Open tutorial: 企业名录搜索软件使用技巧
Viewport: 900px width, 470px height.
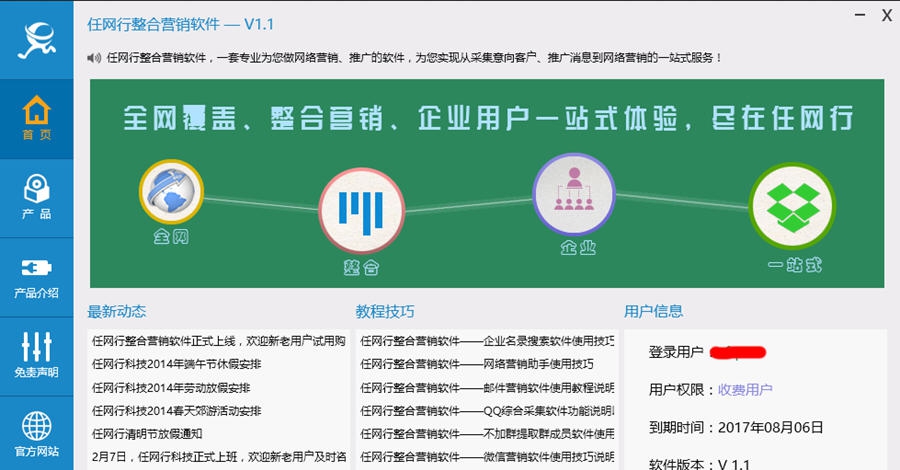pyautogui.click(x=487, y=341)
